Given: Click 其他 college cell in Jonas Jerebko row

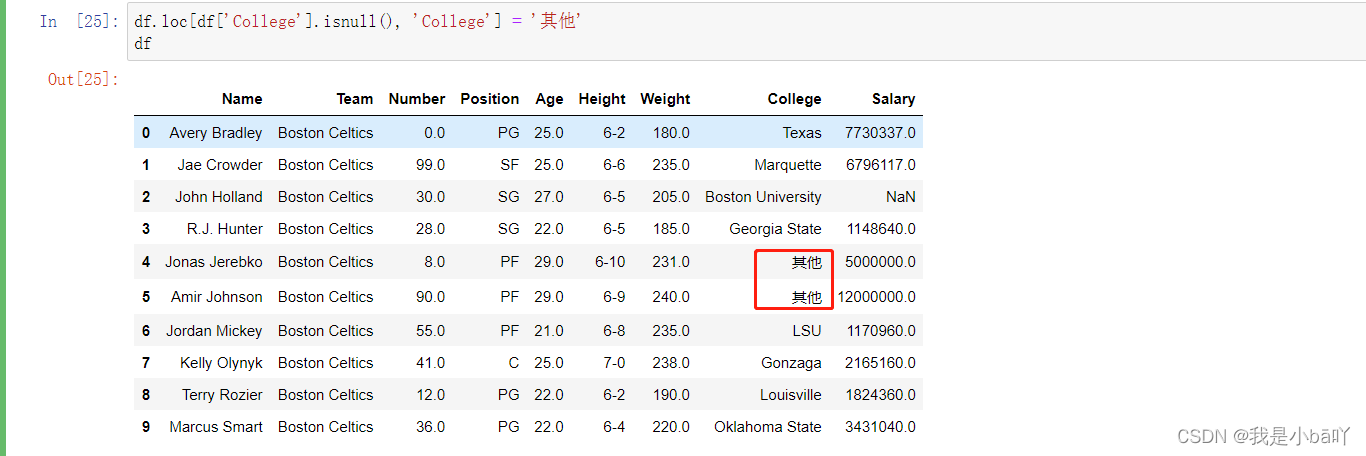Looking at the screenshot, I should click(807, 263).
